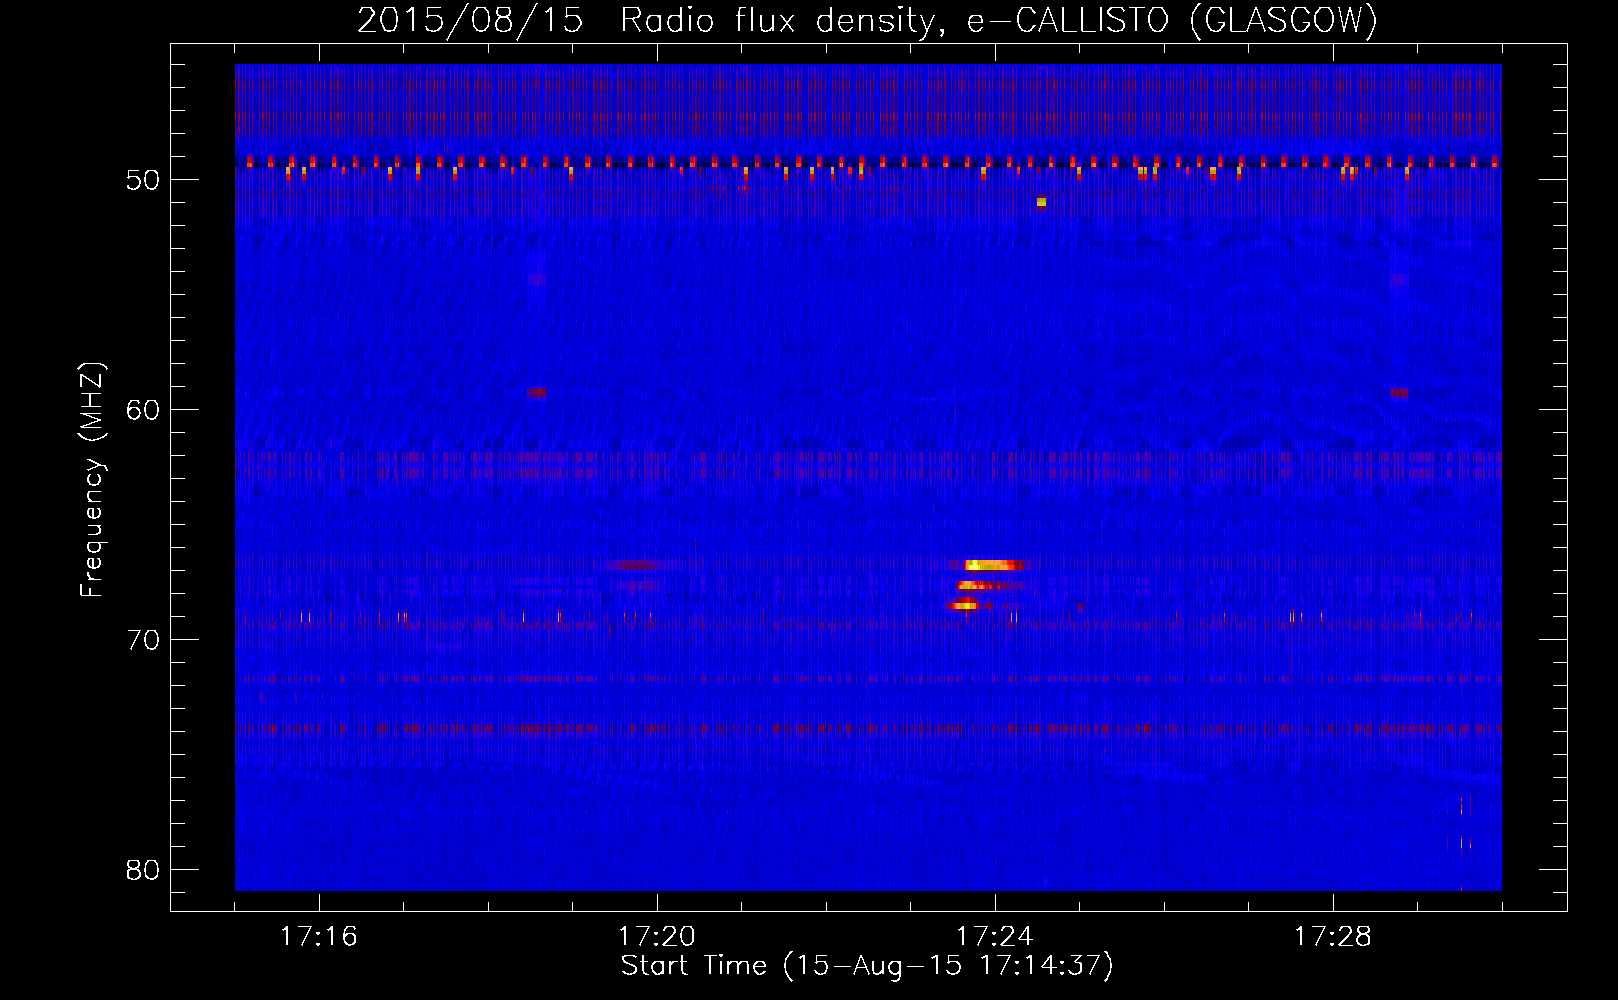Image resolution: width=1618 pixels, height=1000 pixels.
Task: Click the plot title 'Radio flux density, e-CALLISTO (GLASGOW)'
Action: pos(999,20)
